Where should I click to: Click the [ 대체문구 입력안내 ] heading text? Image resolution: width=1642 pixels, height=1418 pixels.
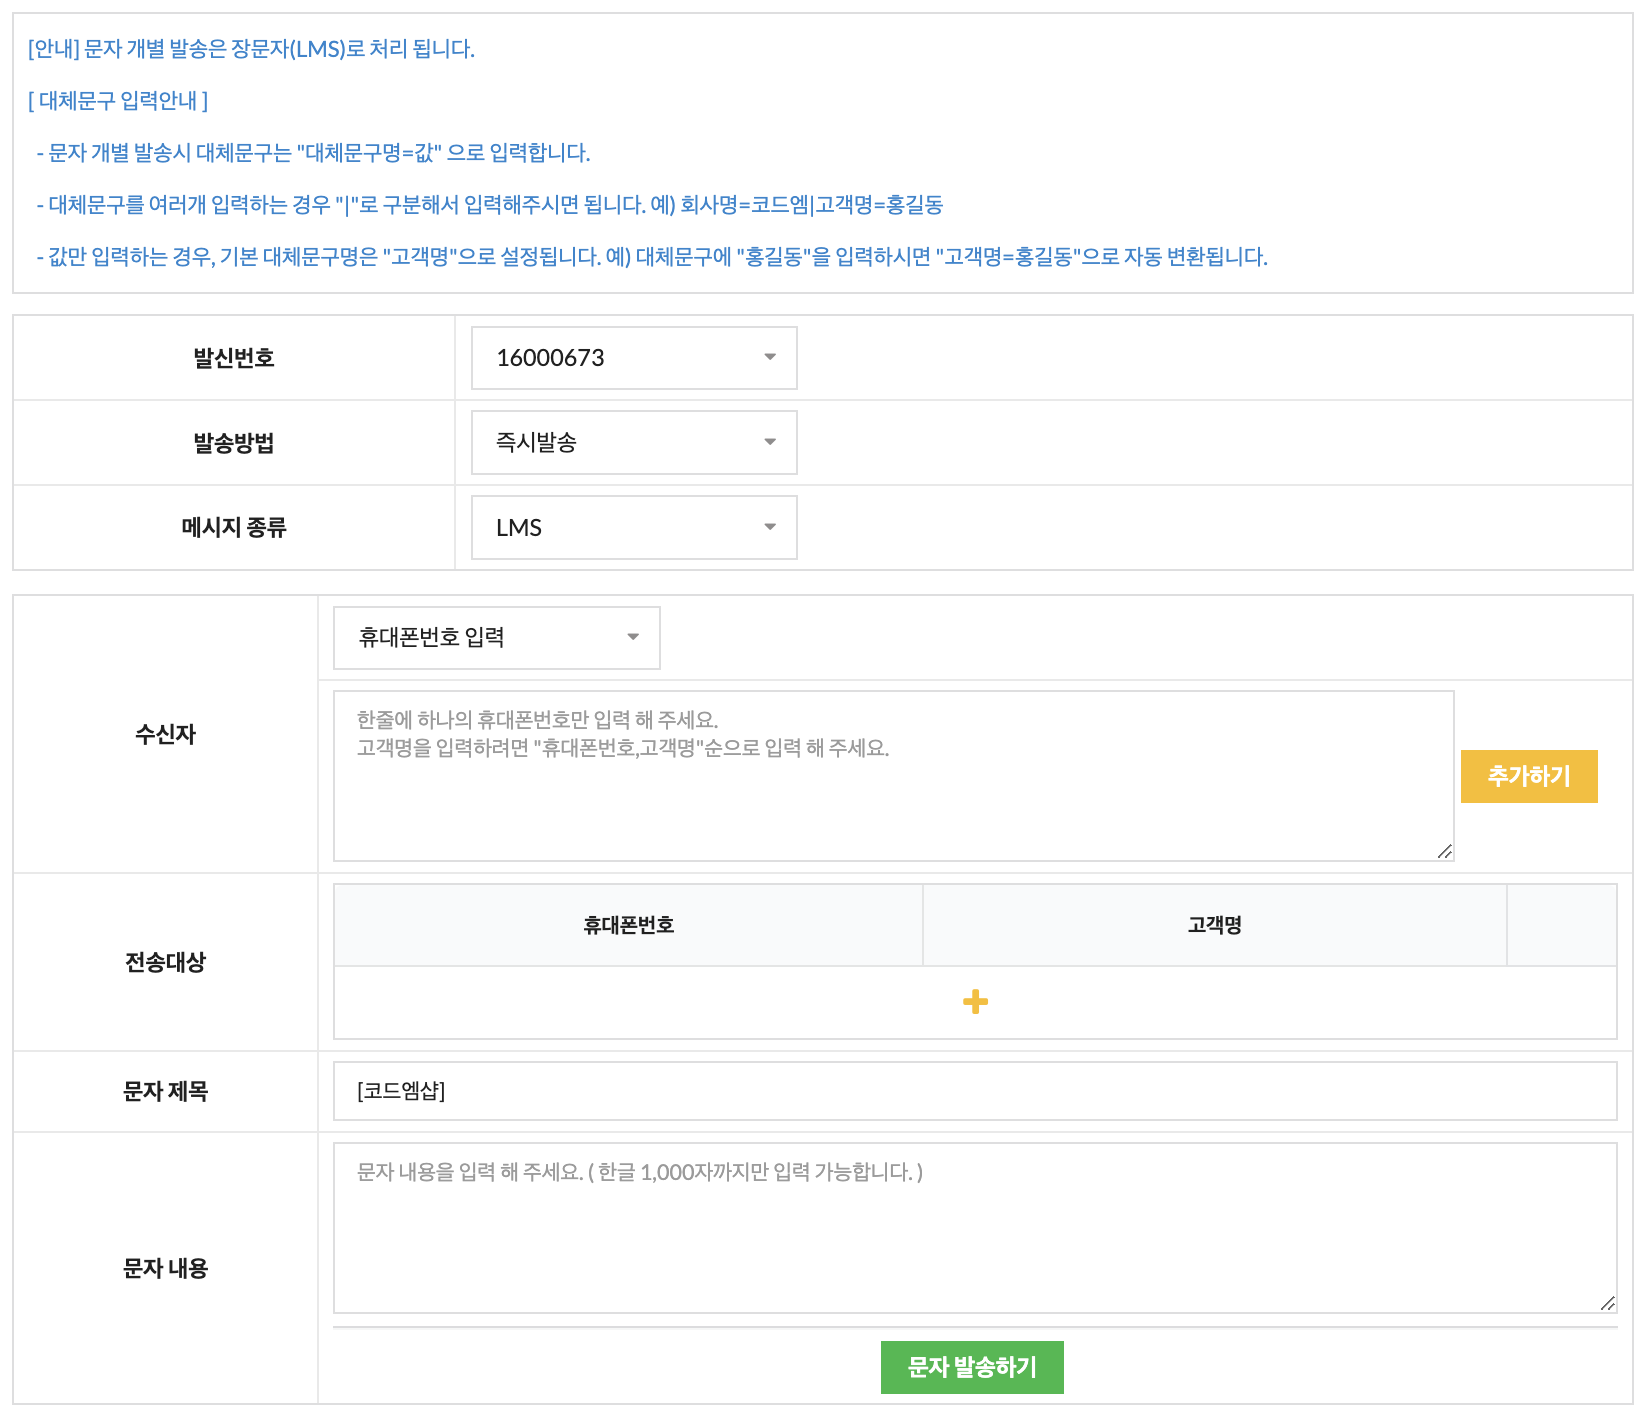pos(118,101)
